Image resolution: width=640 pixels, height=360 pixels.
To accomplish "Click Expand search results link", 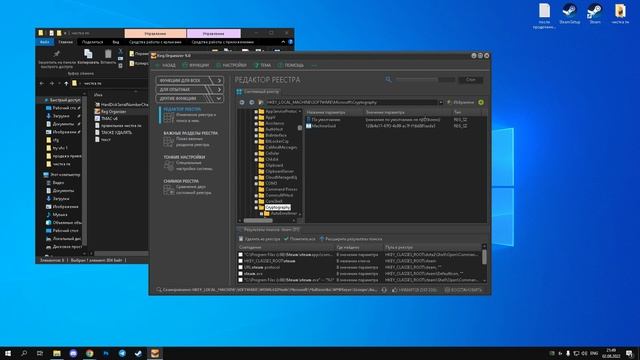I will pyautogui.click(x=351, y=239).
